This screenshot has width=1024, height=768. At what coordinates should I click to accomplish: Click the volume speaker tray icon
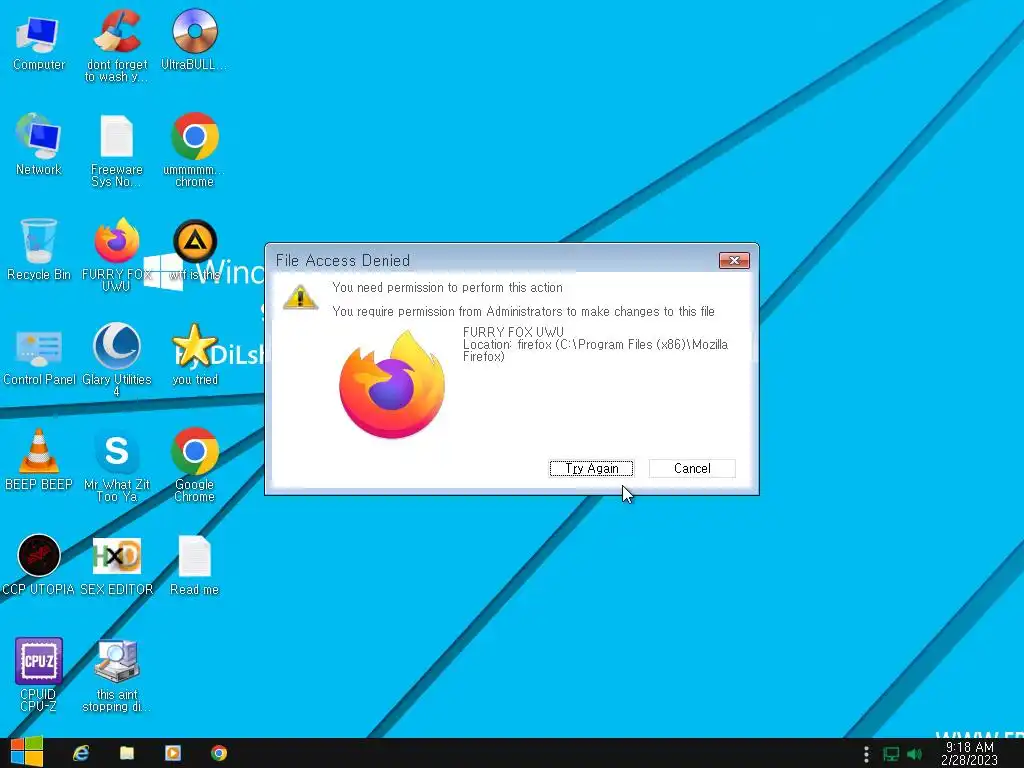[x=914, y=754]
